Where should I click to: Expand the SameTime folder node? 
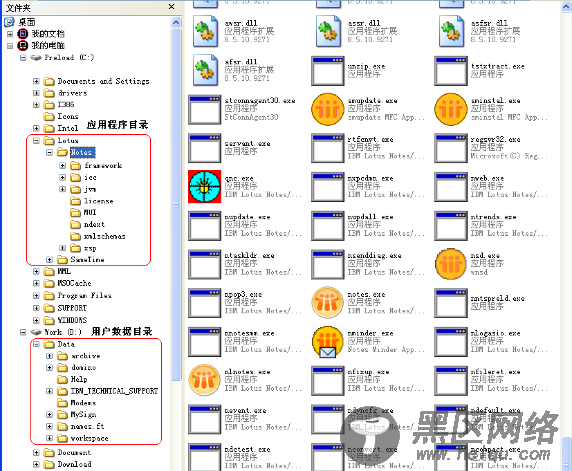50,259
